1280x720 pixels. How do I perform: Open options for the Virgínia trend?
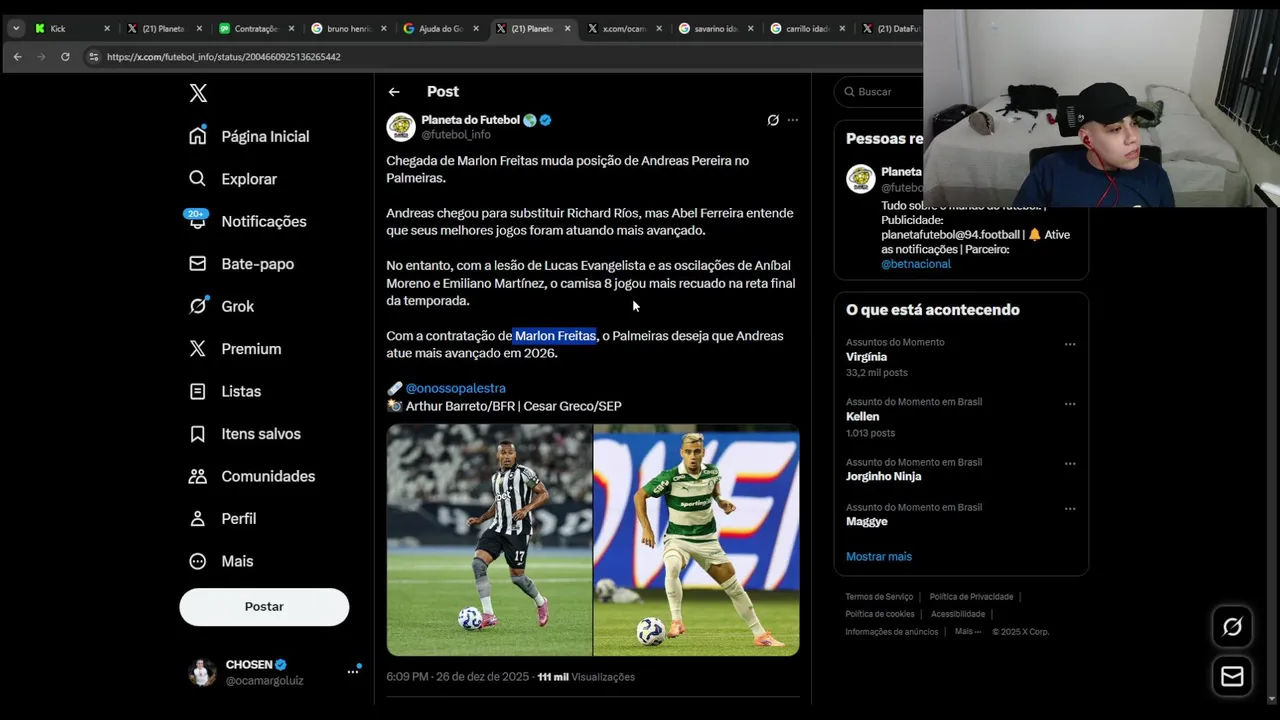coord(1070,344)
